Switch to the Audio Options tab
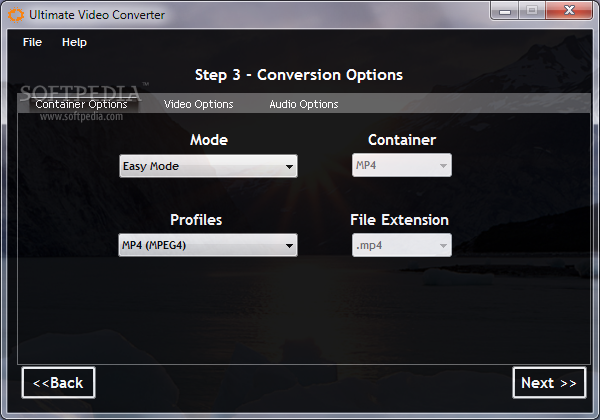 coord(303,104)
